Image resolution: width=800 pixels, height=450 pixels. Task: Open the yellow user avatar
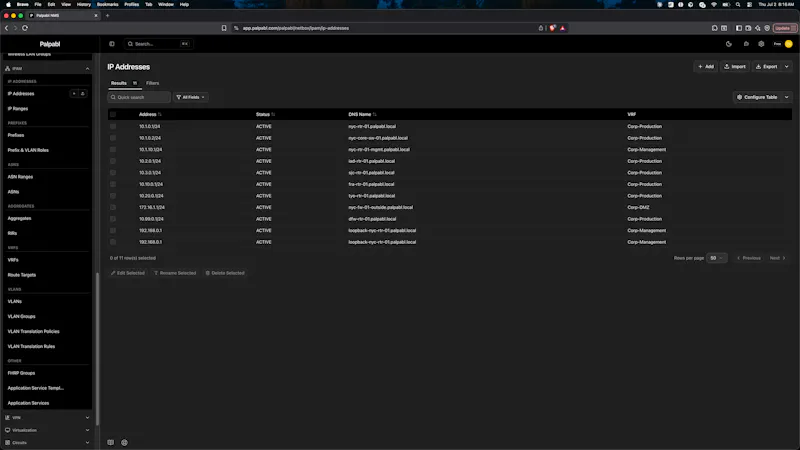click(789, 44)
